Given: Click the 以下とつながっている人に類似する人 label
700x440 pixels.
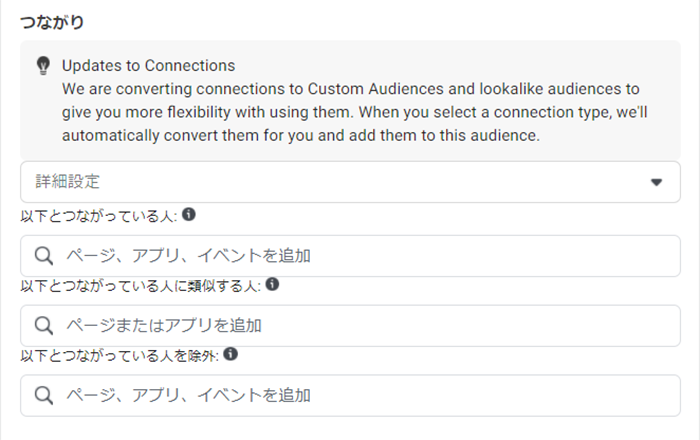Looking at the screenshot, I should [x=141, y=286].
